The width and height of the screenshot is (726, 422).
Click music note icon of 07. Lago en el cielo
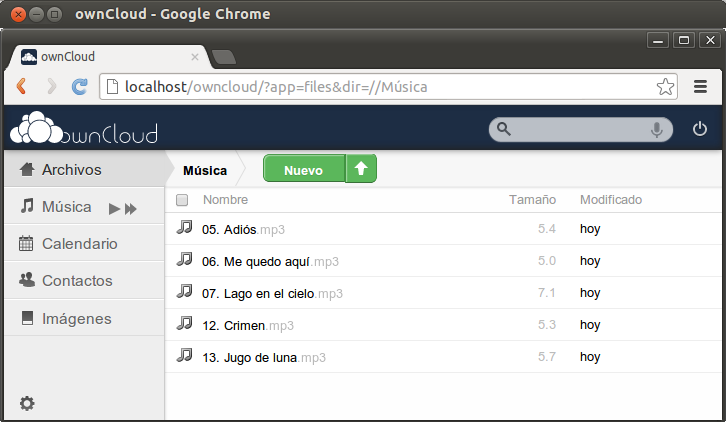184,291
